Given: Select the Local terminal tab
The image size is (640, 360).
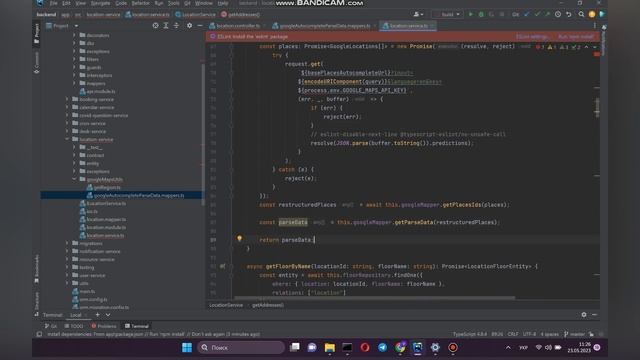Looking at the screenshot, I should coord(76,315).
